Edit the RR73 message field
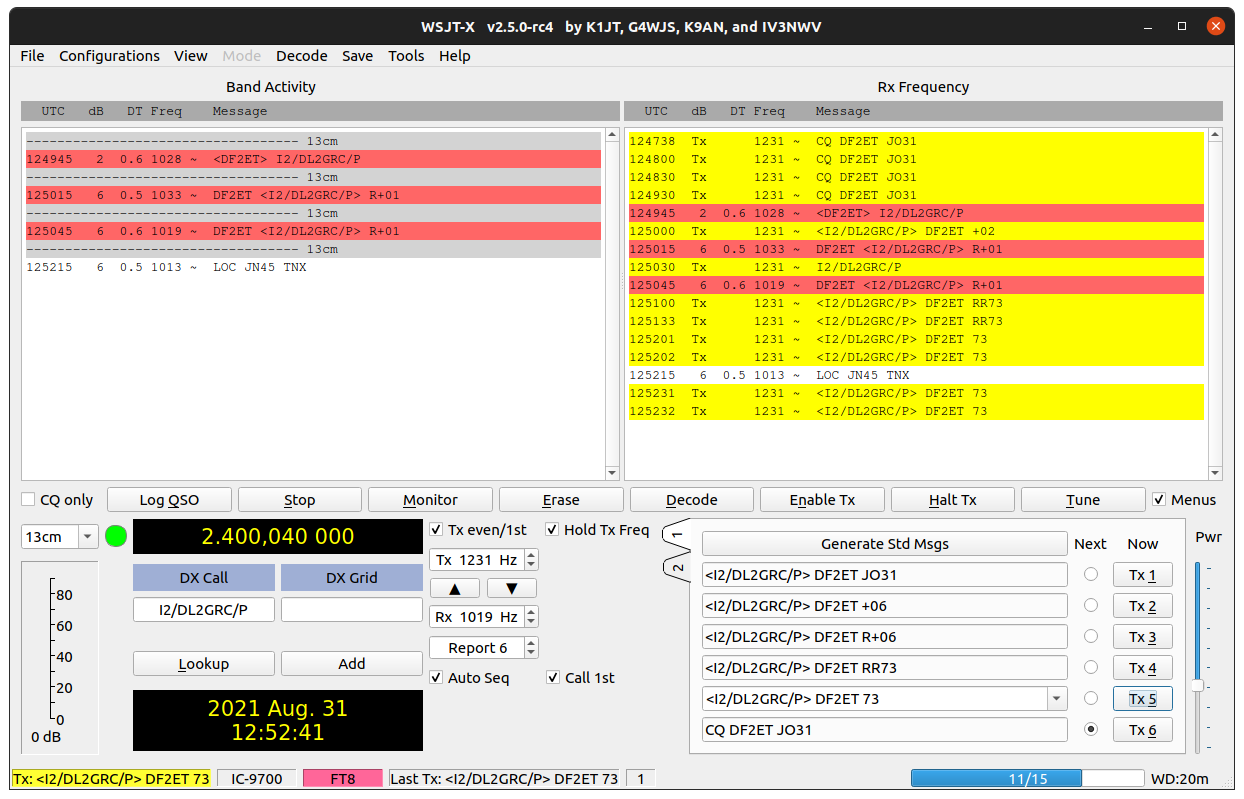The width and height of the screenshot is (1244, 799). click(884, 668)
